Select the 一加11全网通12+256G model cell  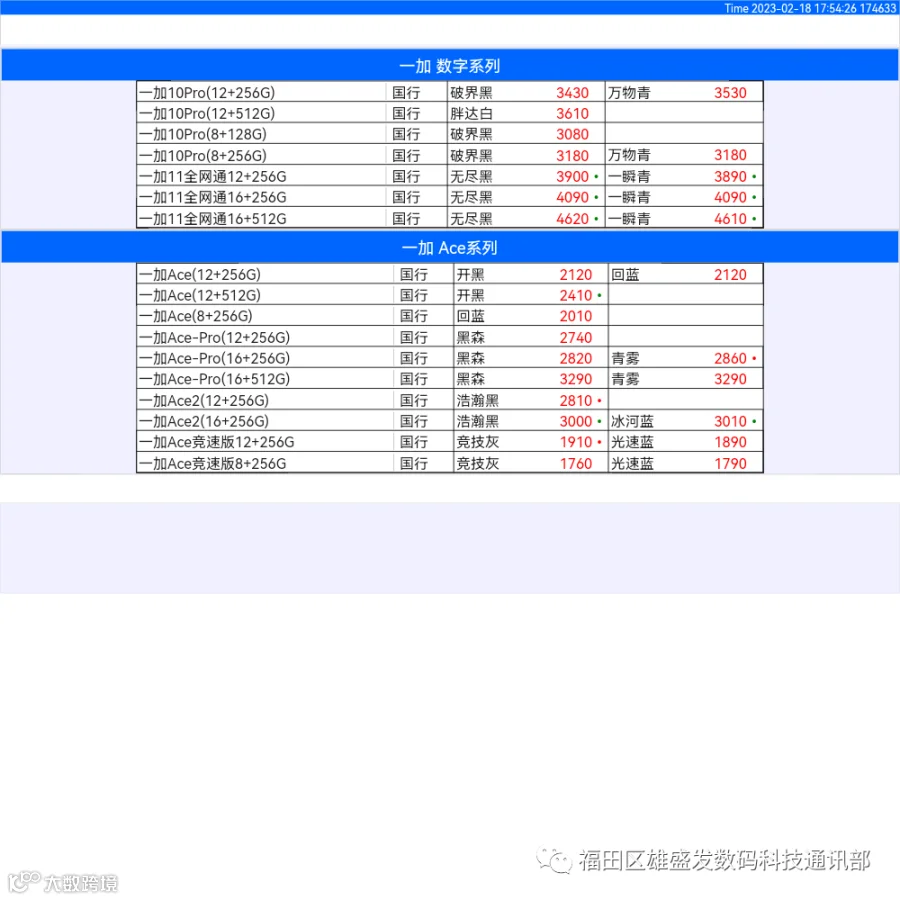pyautogui.click(x=262, y=176)
